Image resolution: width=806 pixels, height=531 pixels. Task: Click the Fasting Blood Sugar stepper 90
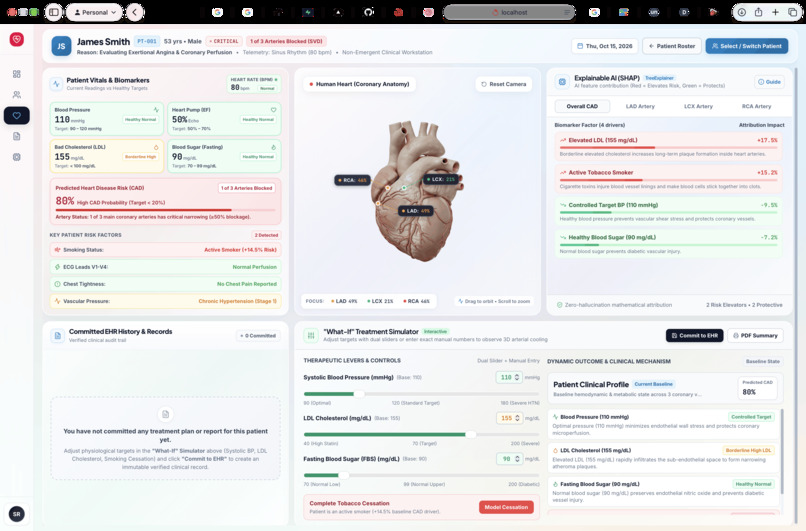point(509,459)
